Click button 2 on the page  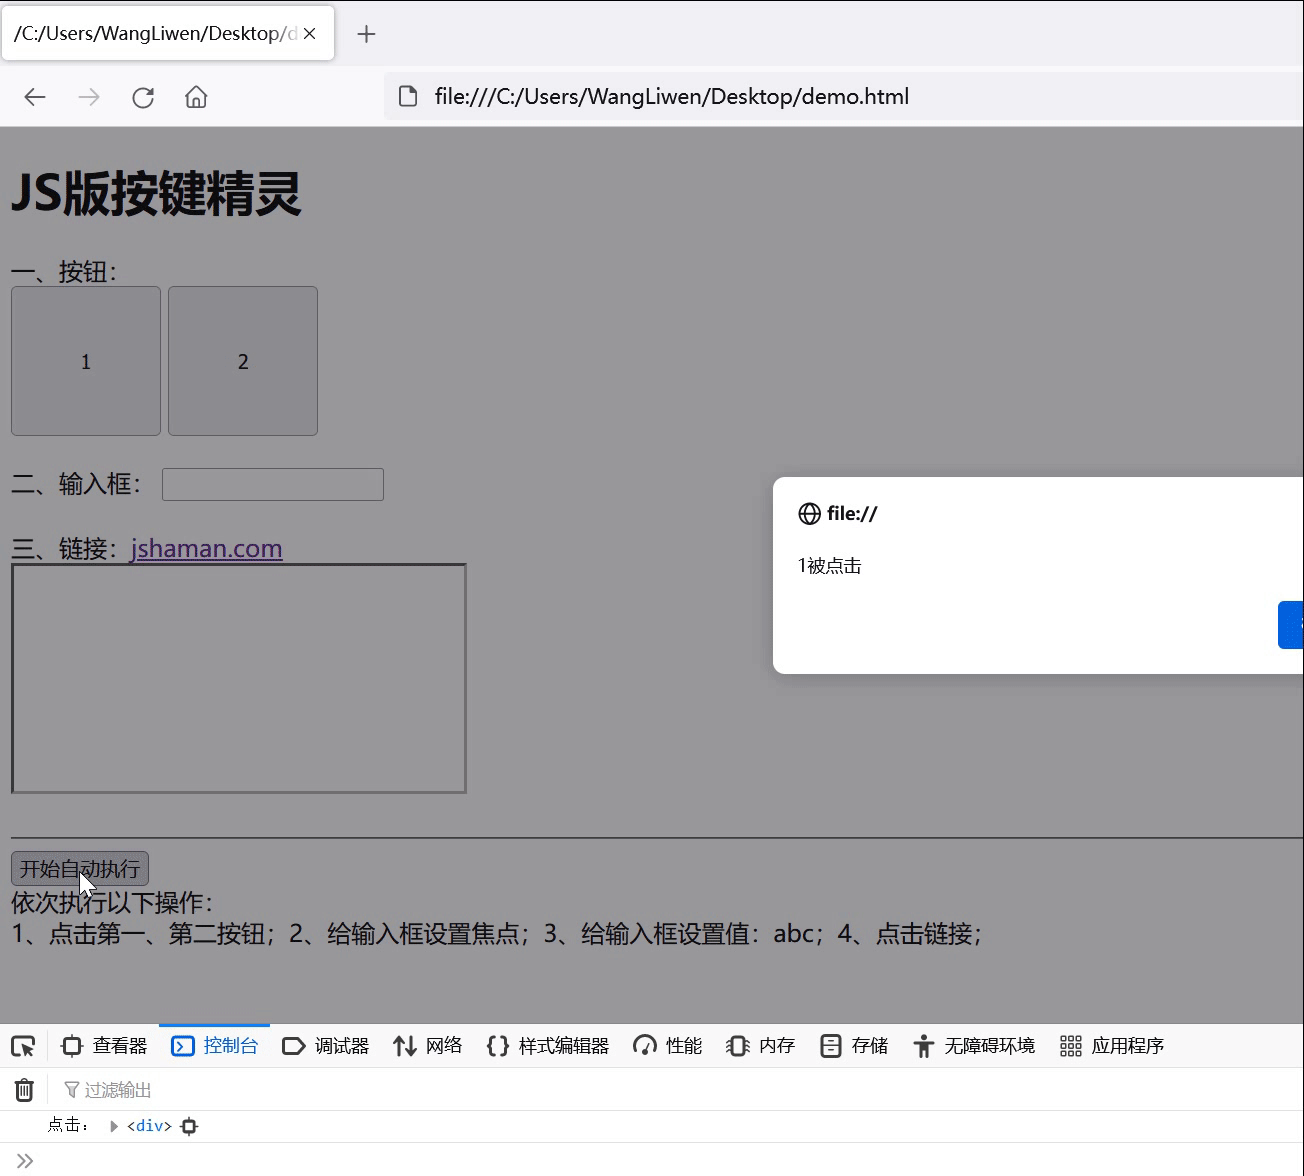(x=242, y=361)
